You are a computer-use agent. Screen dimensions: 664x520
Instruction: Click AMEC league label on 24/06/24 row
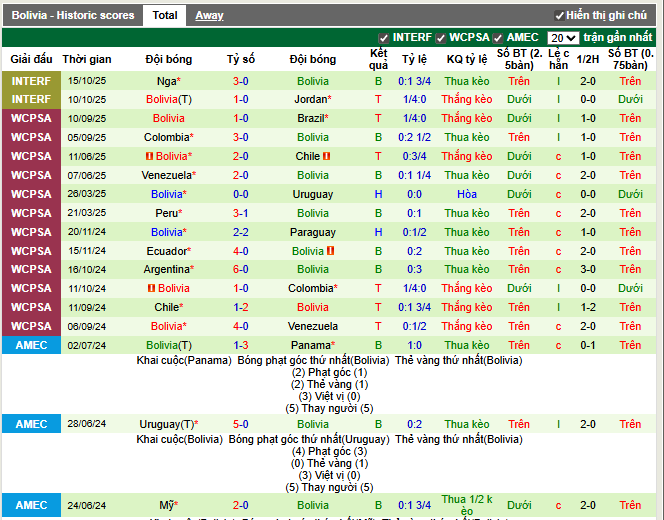coord(31,505)
